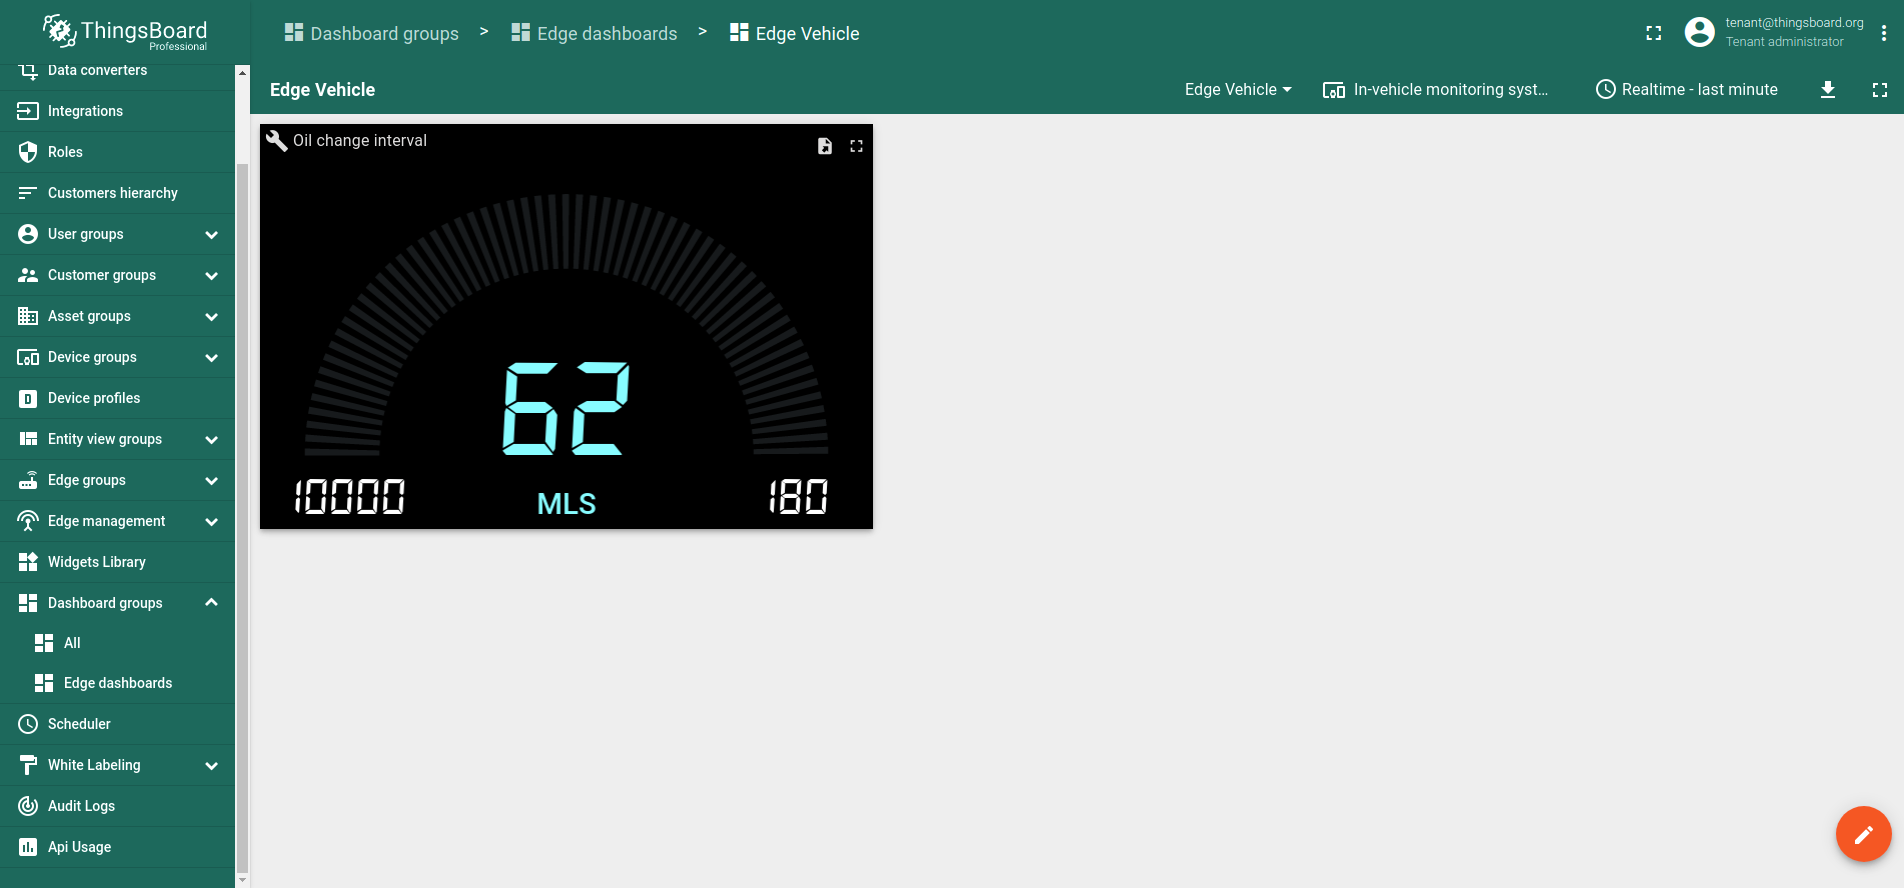Go to Audit Logs

coord(81,806)
